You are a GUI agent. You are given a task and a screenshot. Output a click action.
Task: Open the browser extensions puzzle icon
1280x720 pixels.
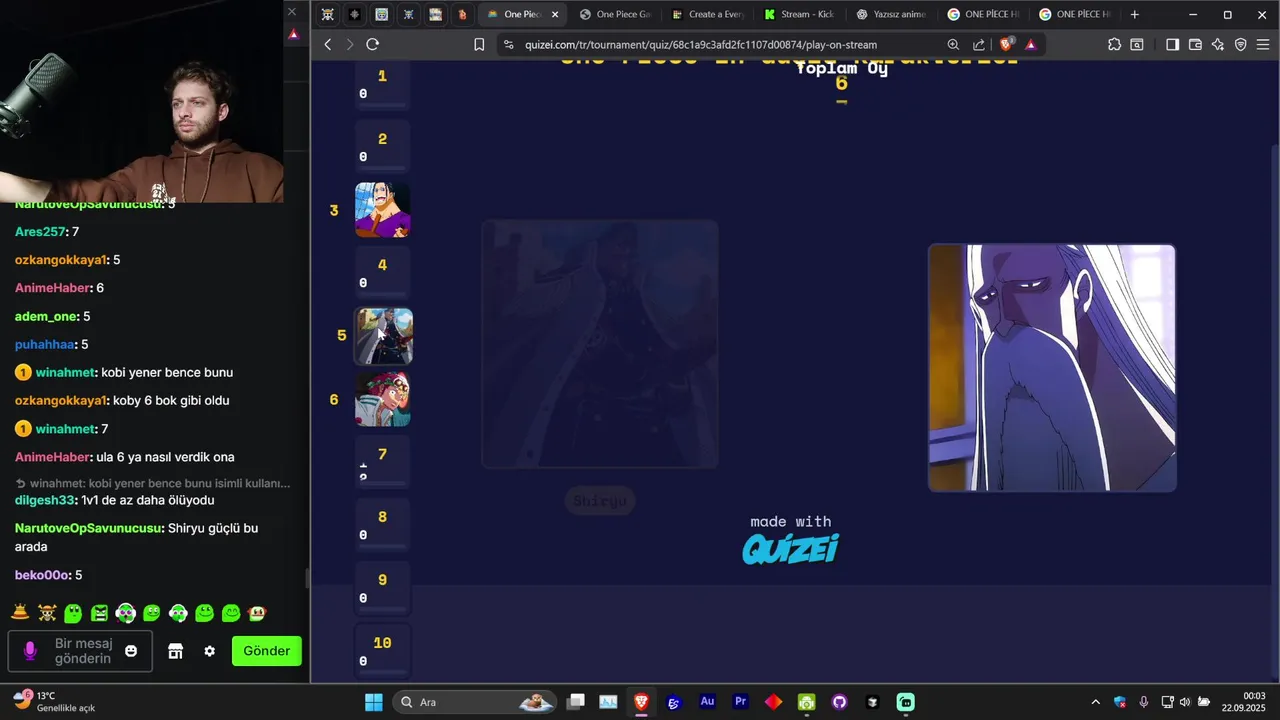tap(1114, 44)
